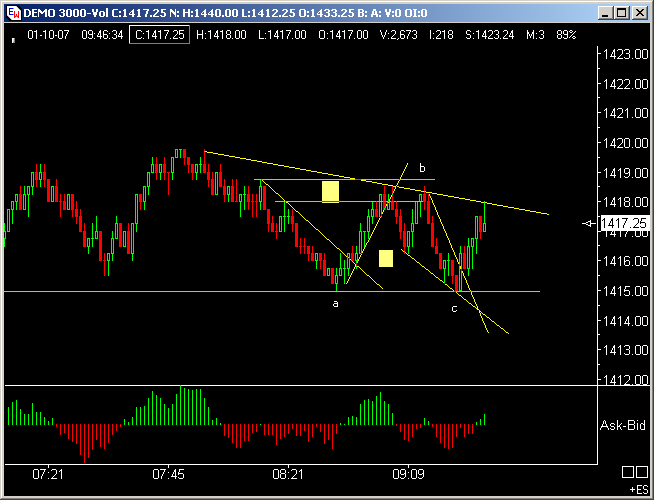Click the 89% indicator in data bar
The height and width of the screenshot is (500, 654).
pyautogui.click(x=566, y=35)
